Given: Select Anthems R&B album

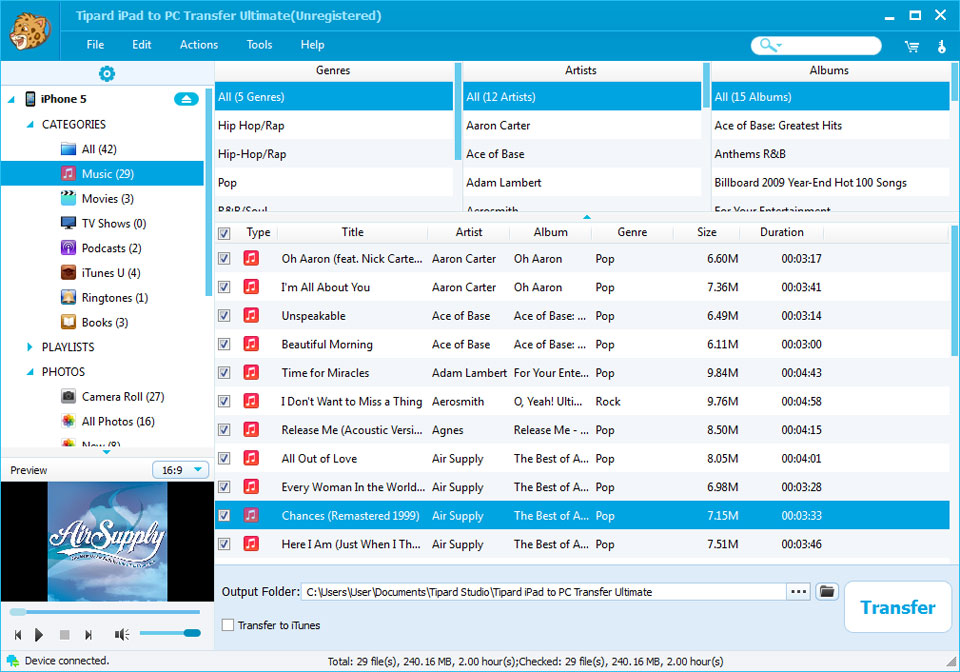Looking at the screenshot, I should point(830,154).
